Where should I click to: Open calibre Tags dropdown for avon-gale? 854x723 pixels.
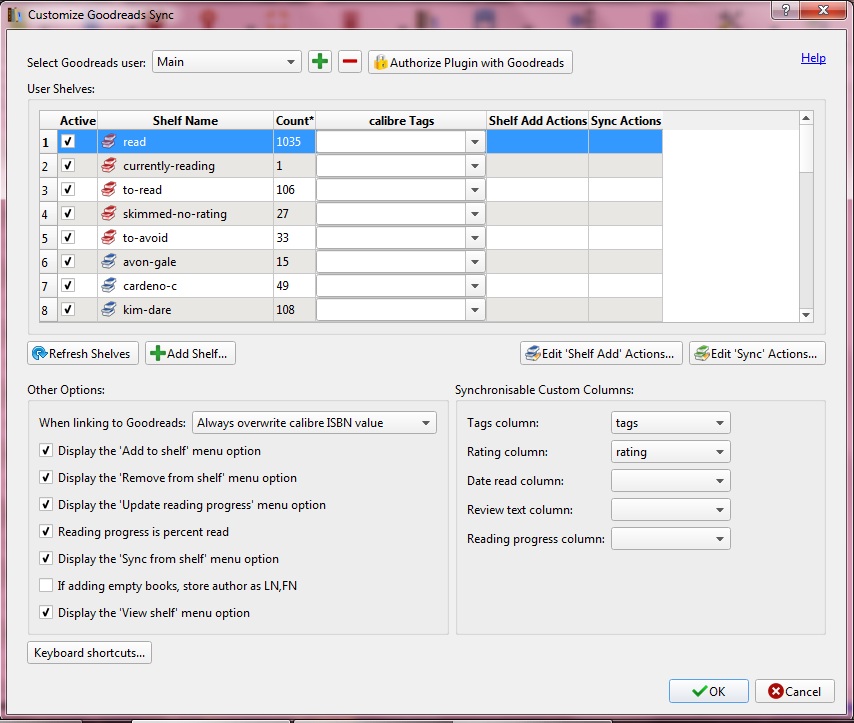[x=475, y=262]
